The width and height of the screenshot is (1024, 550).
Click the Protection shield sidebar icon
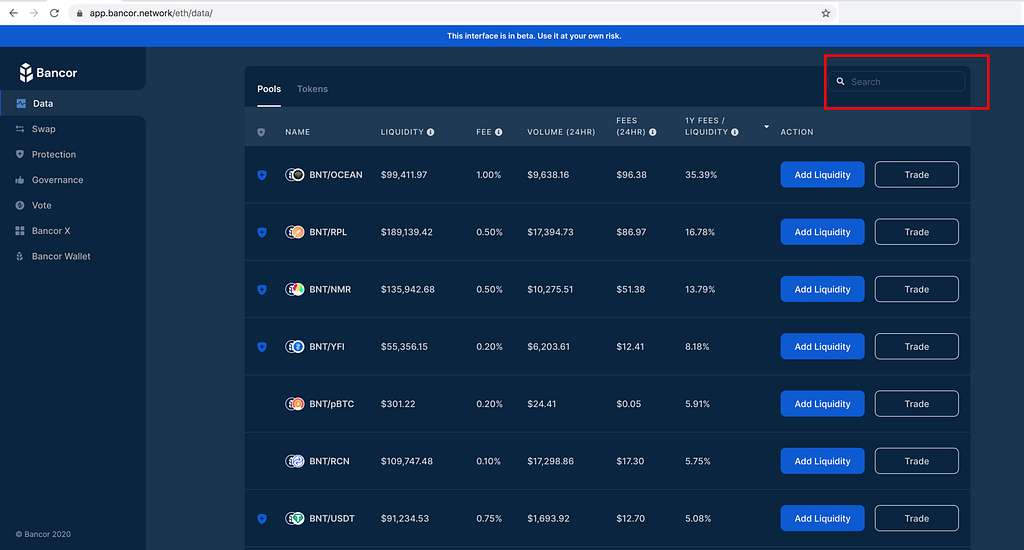20,154
